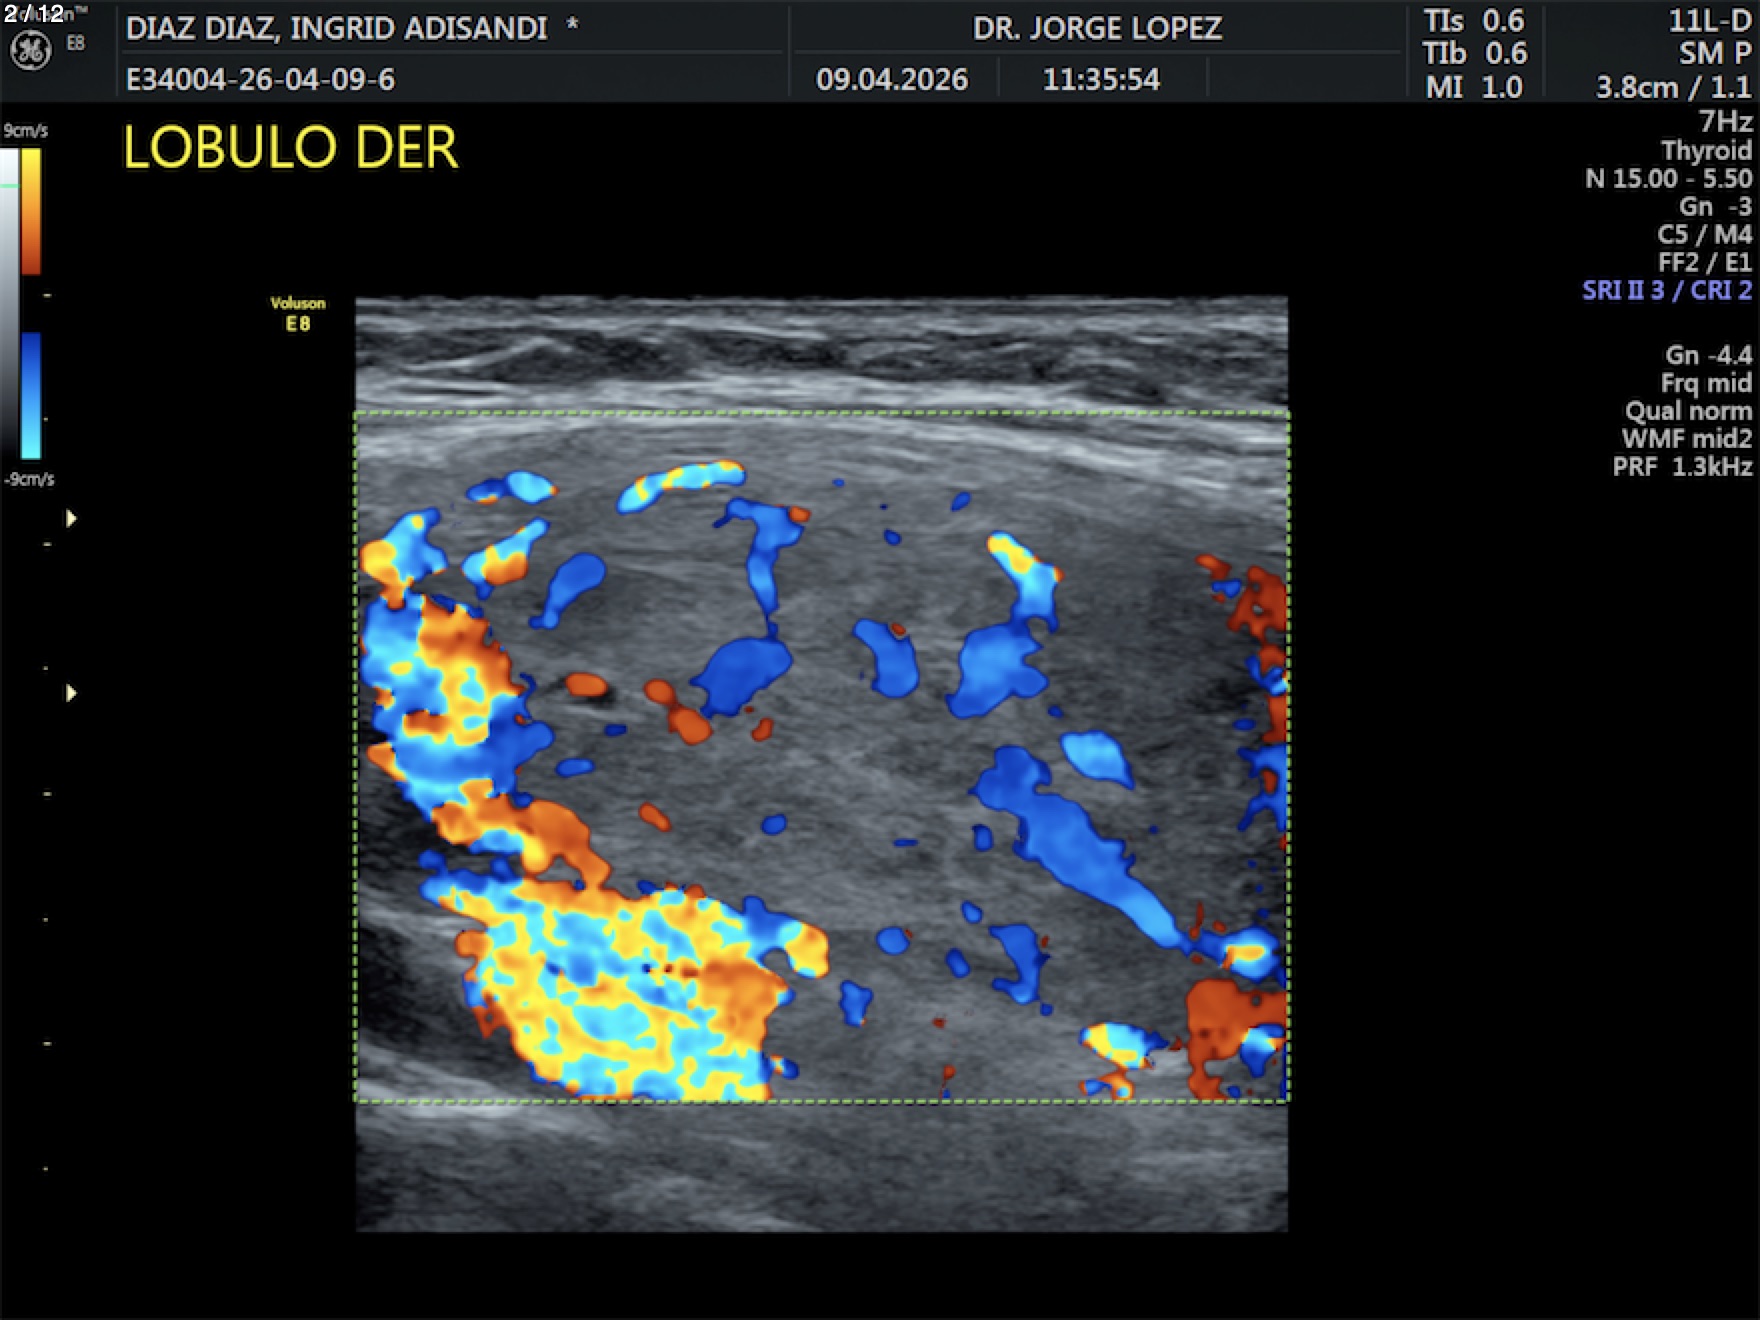
Task: Click the exam ID E34004-26-04-09-6
Action: coord(260,79)
